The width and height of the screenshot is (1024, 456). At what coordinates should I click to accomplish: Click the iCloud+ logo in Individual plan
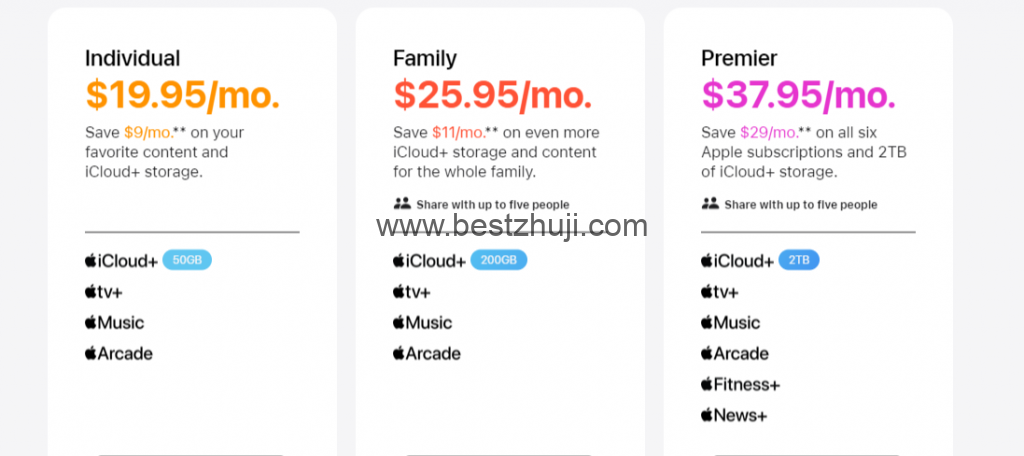(121, 261)
